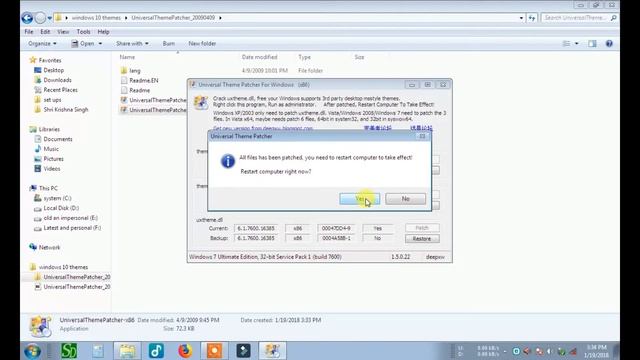Expand the Share with dropdown
This screenshot has height=360, width=640.
[132, 43]
